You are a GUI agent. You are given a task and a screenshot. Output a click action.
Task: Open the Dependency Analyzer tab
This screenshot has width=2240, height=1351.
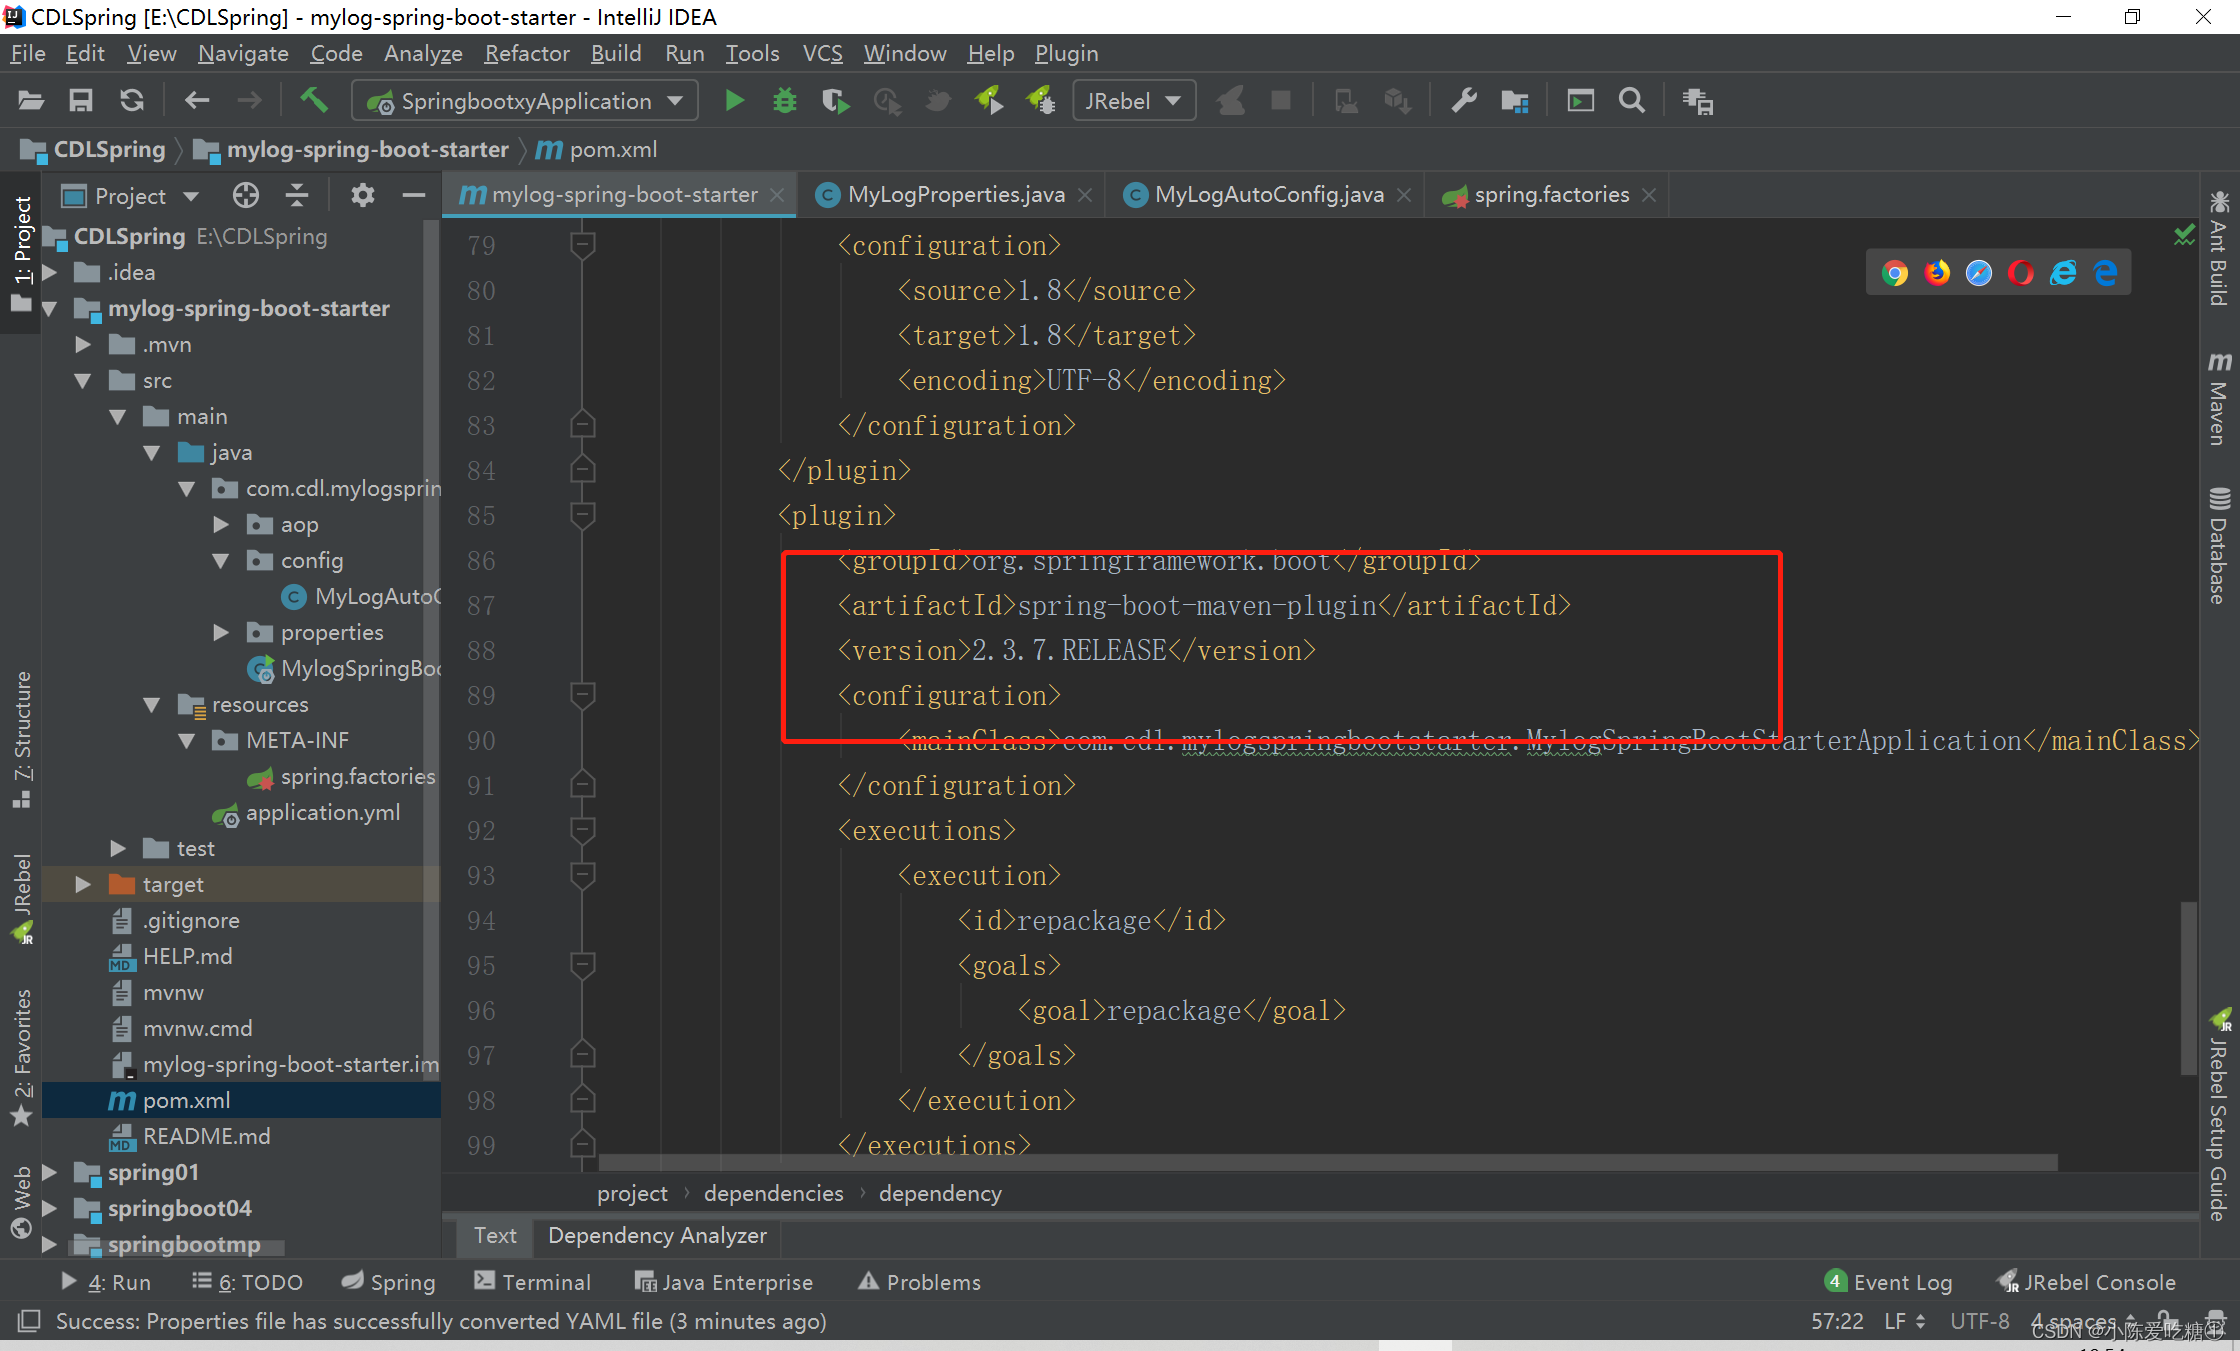657,1235
